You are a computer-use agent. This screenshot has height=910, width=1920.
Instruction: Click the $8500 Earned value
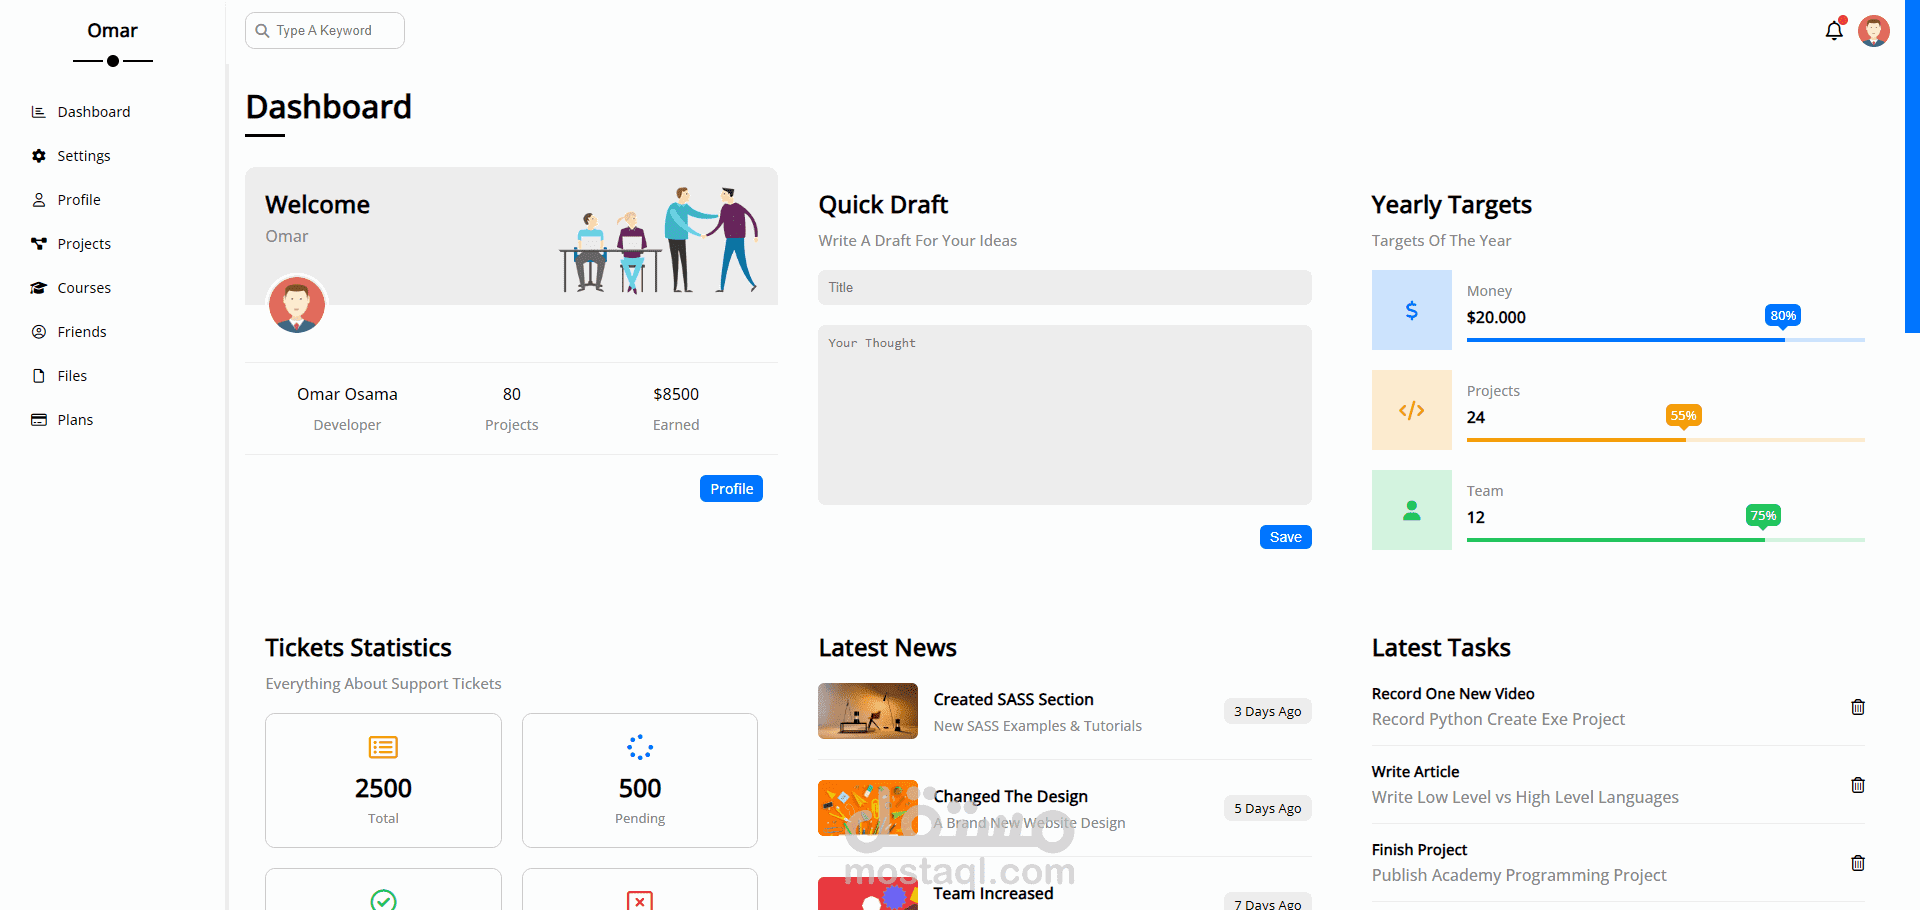pos(676,394)
